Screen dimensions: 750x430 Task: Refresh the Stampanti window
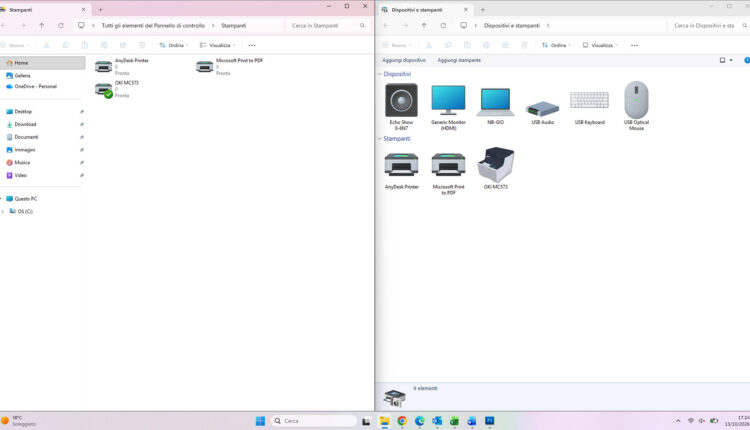tap(61, 25)
